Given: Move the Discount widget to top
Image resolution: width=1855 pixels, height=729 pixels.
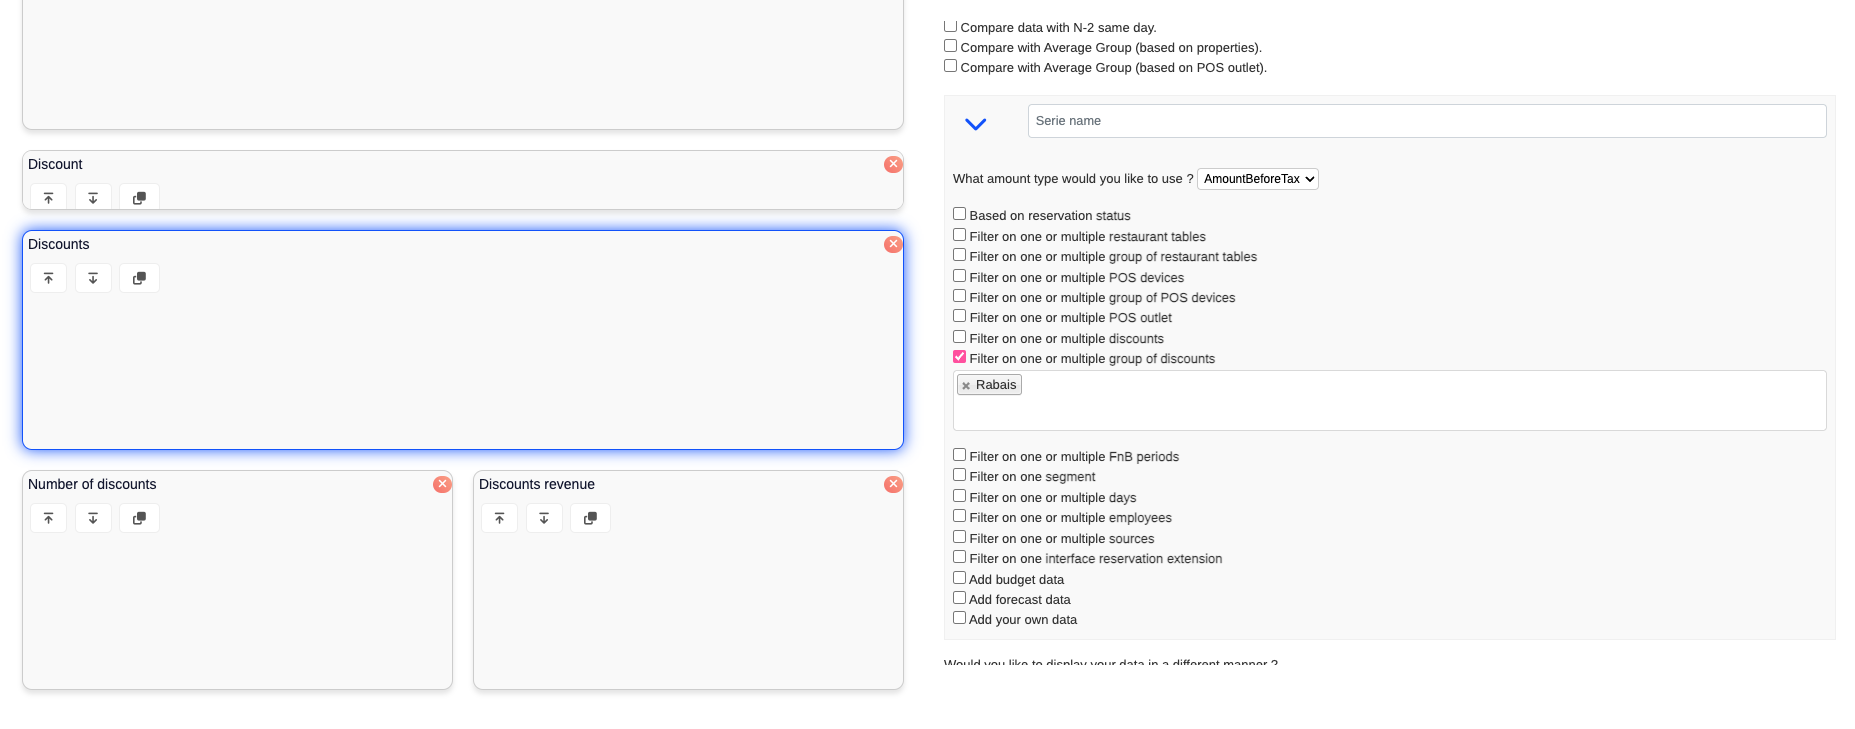Looking at the screenshot, I should coord(48,198).
